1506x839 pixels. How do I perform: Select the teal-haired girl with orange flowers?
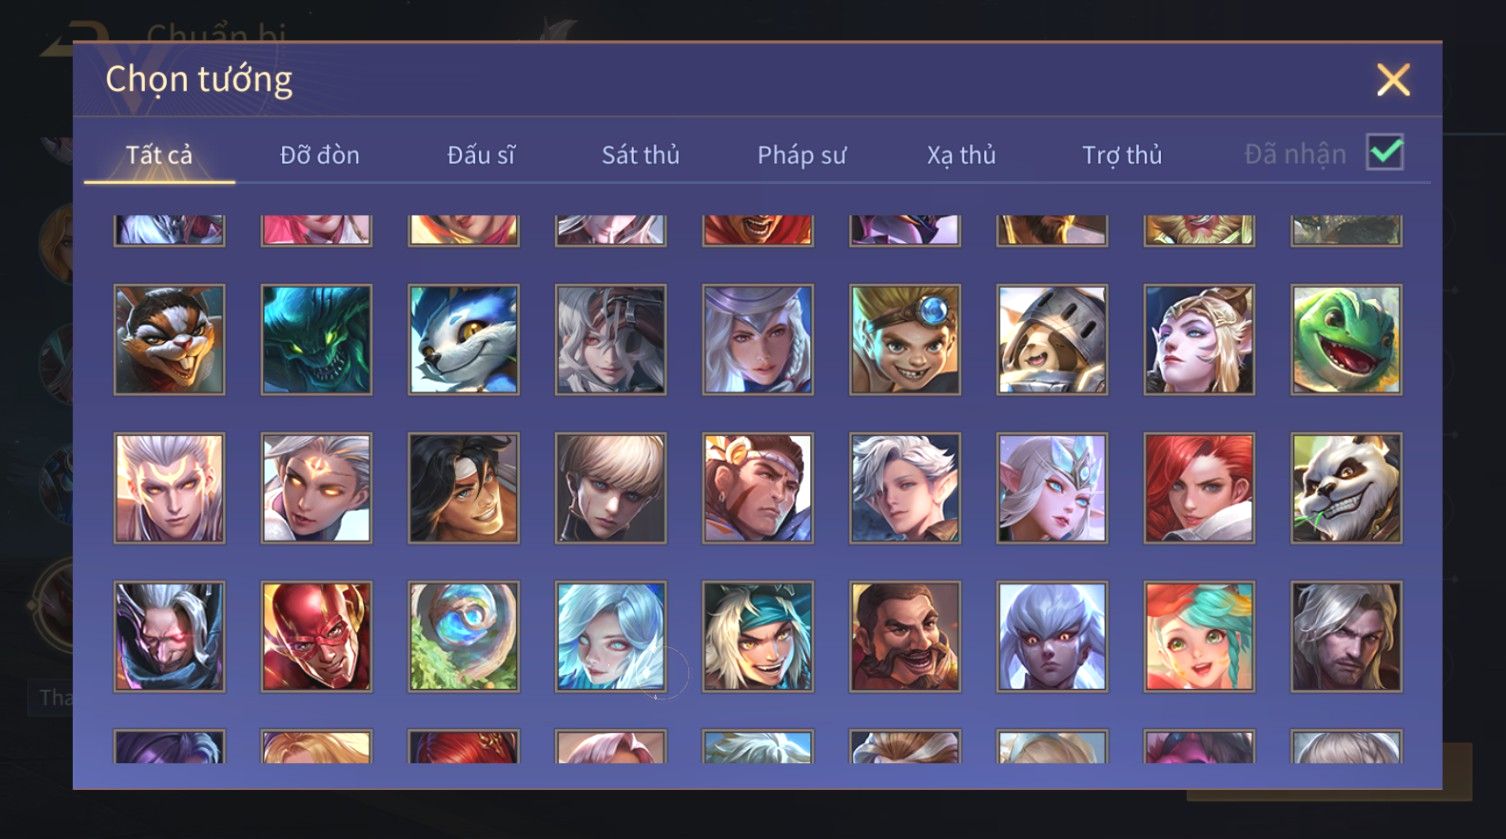pyautogui.click(x=1199, y=637)
